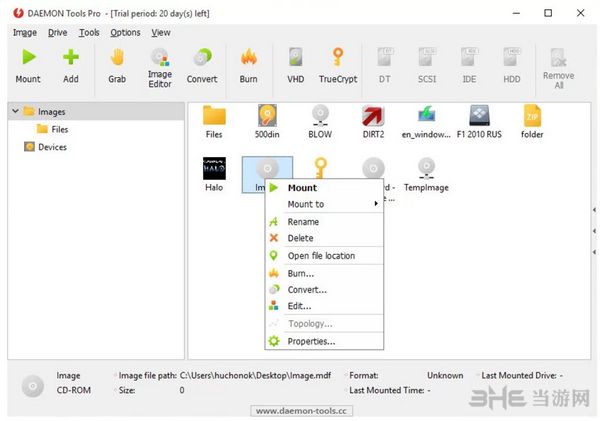Open the TrueCrypt tool

click(338, 67)
